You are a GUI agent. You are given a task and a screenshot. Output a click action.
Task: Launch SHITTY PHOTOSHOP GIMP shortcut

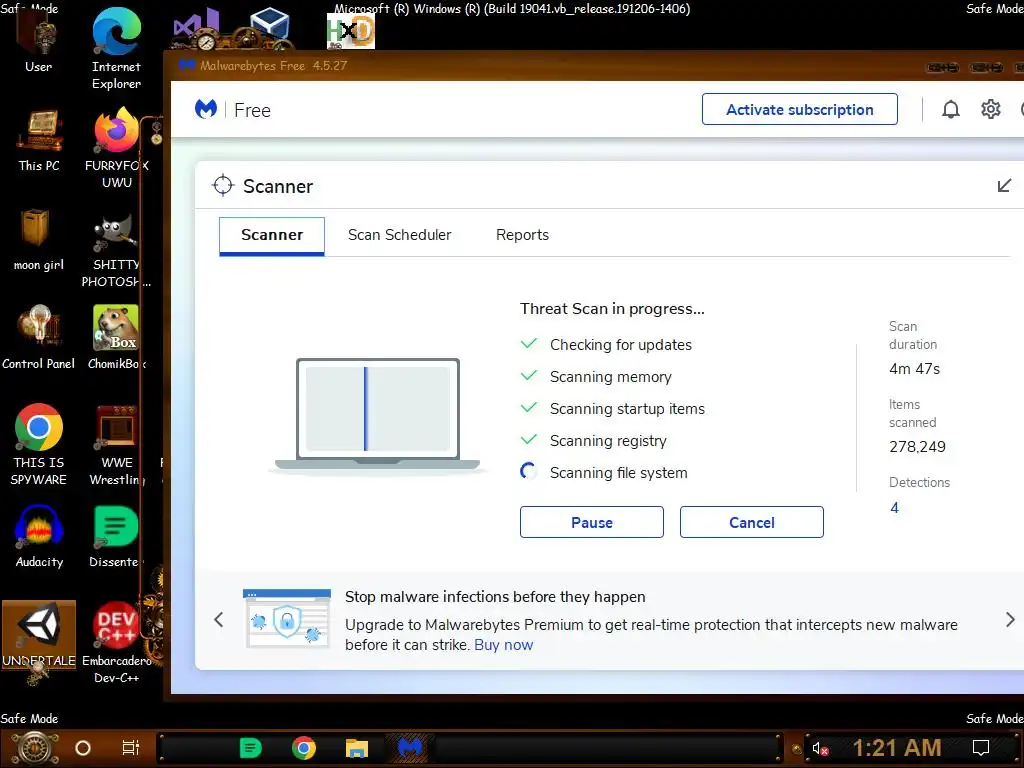point(116,251)
